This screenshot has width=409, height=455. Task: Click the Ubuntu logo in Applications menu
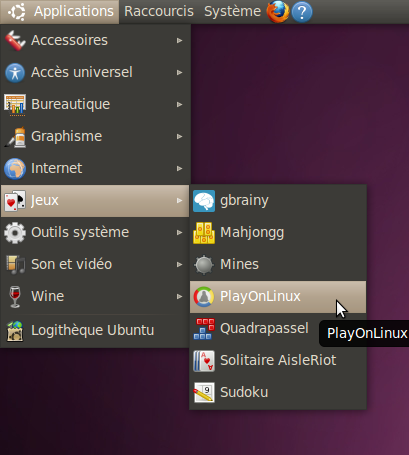[17, 12]
